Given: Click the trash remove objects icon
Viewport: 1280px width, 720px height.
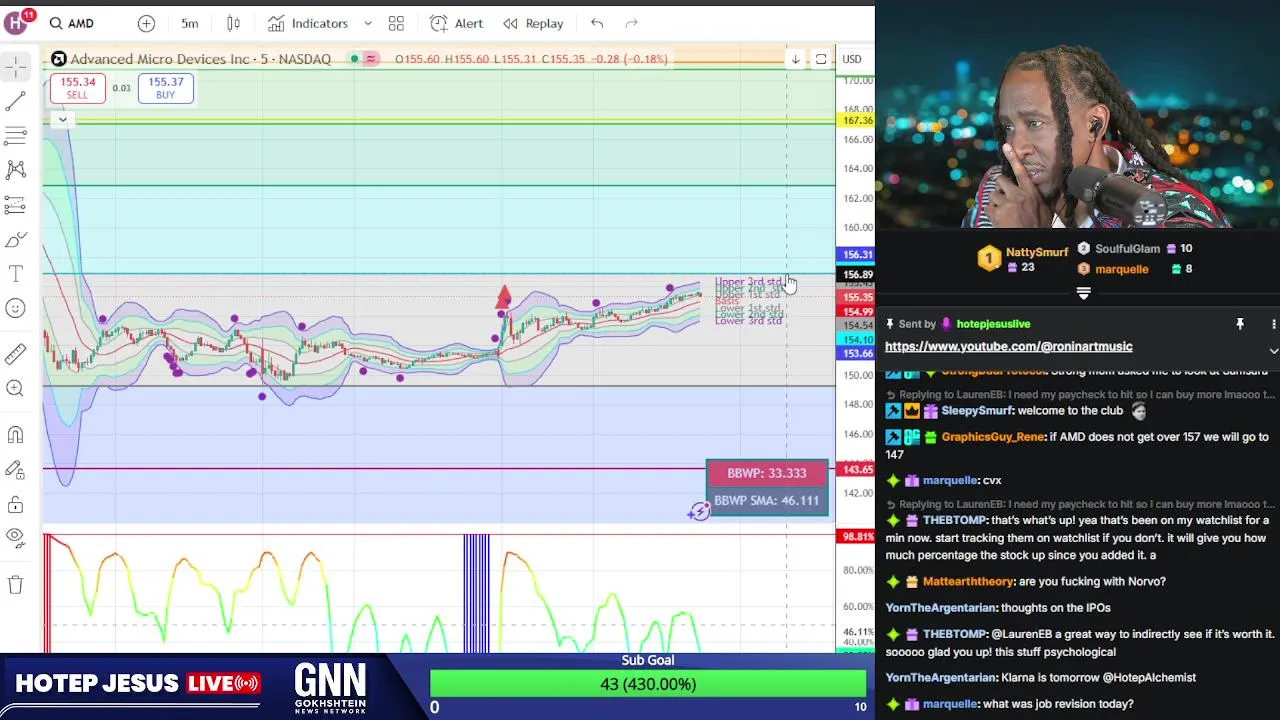Looking at the screenshot, I should coord(15,584).
